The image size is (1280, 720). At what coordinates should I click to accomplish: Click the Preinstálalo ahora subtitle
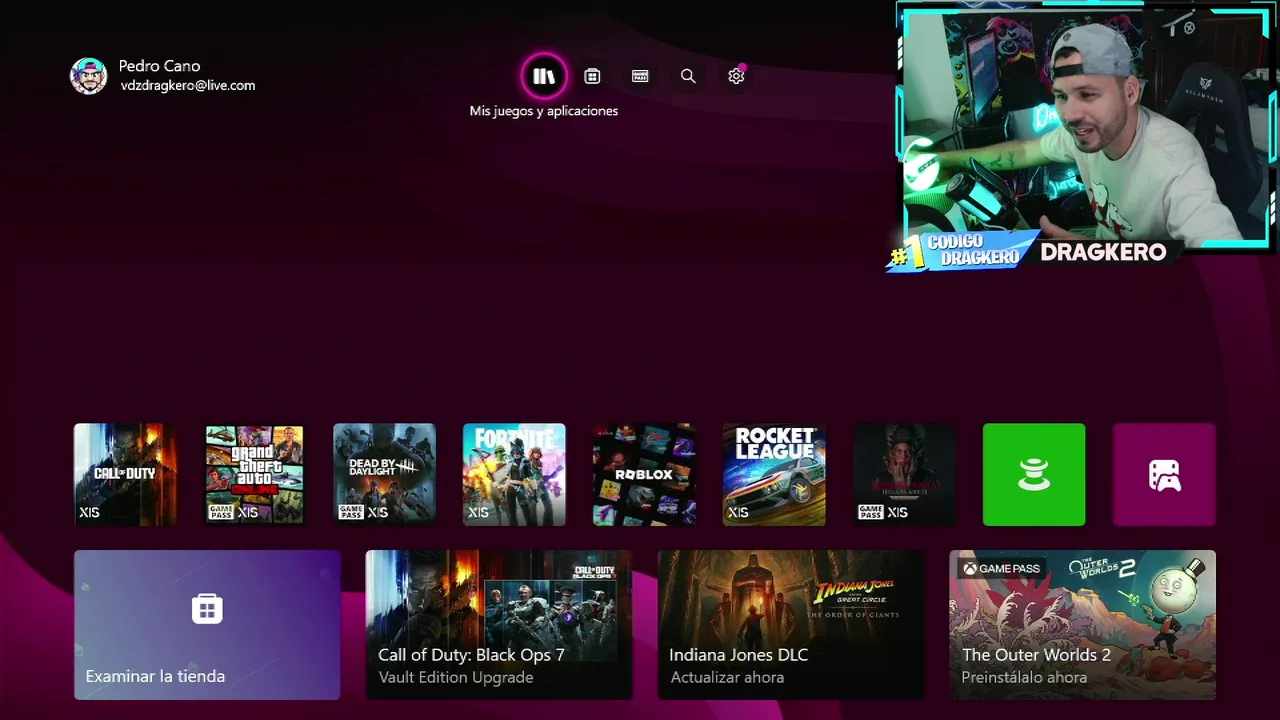click(1024, 678)
